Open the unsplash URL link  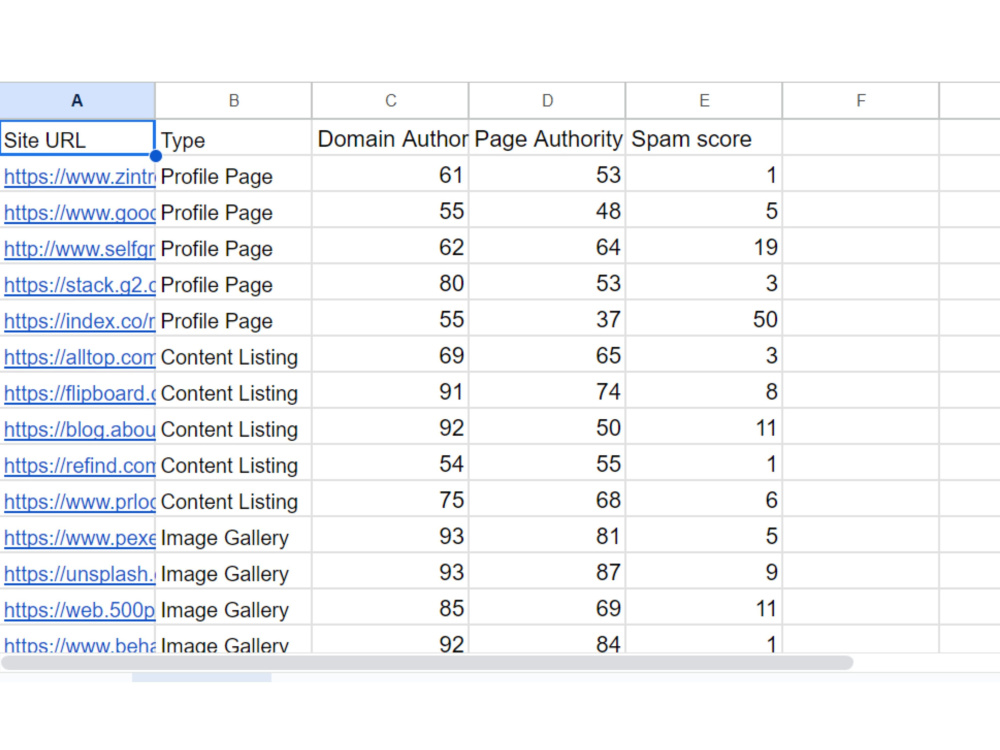pos(79,574)
